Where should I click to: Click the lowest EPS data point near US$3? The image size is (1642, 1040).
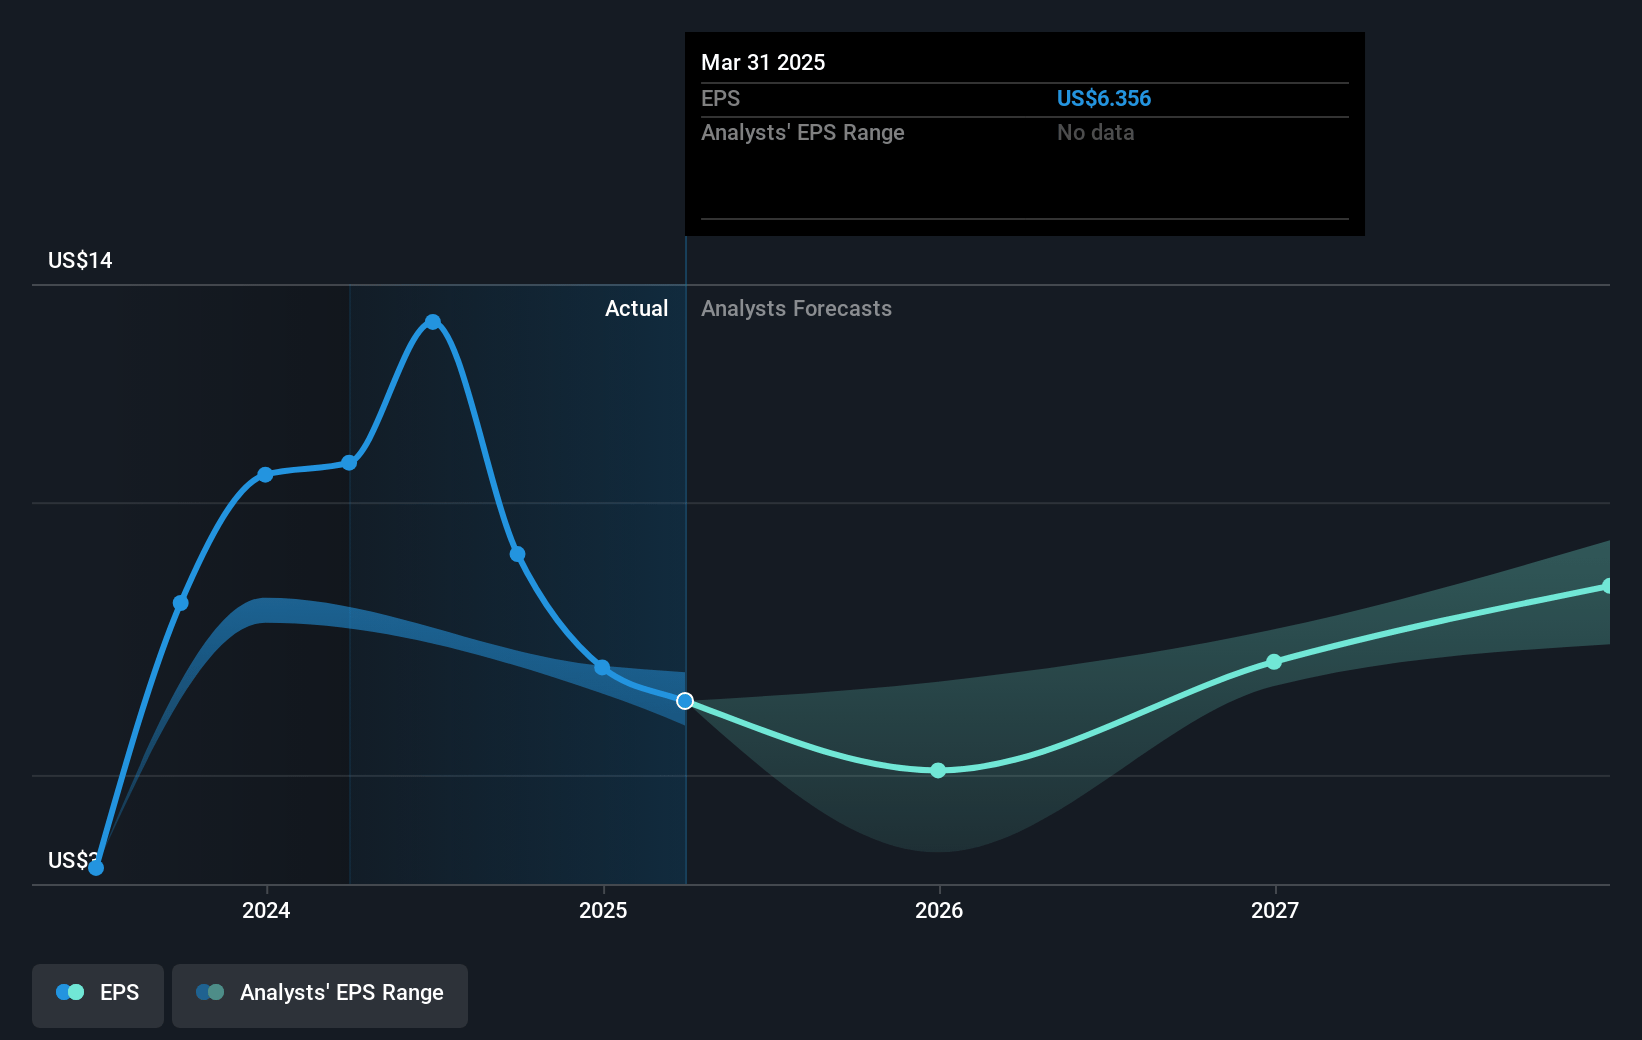(x=96, y=867)
